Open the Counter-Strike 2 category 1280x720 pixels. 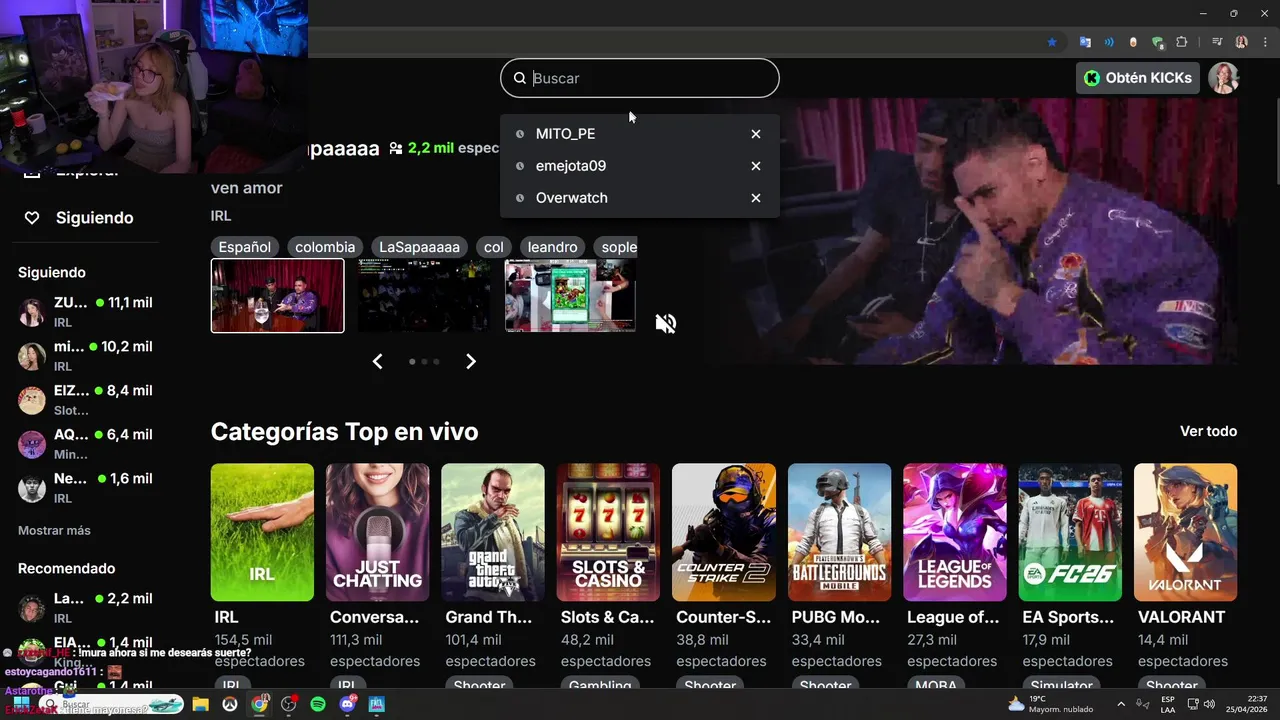(724, 532)
